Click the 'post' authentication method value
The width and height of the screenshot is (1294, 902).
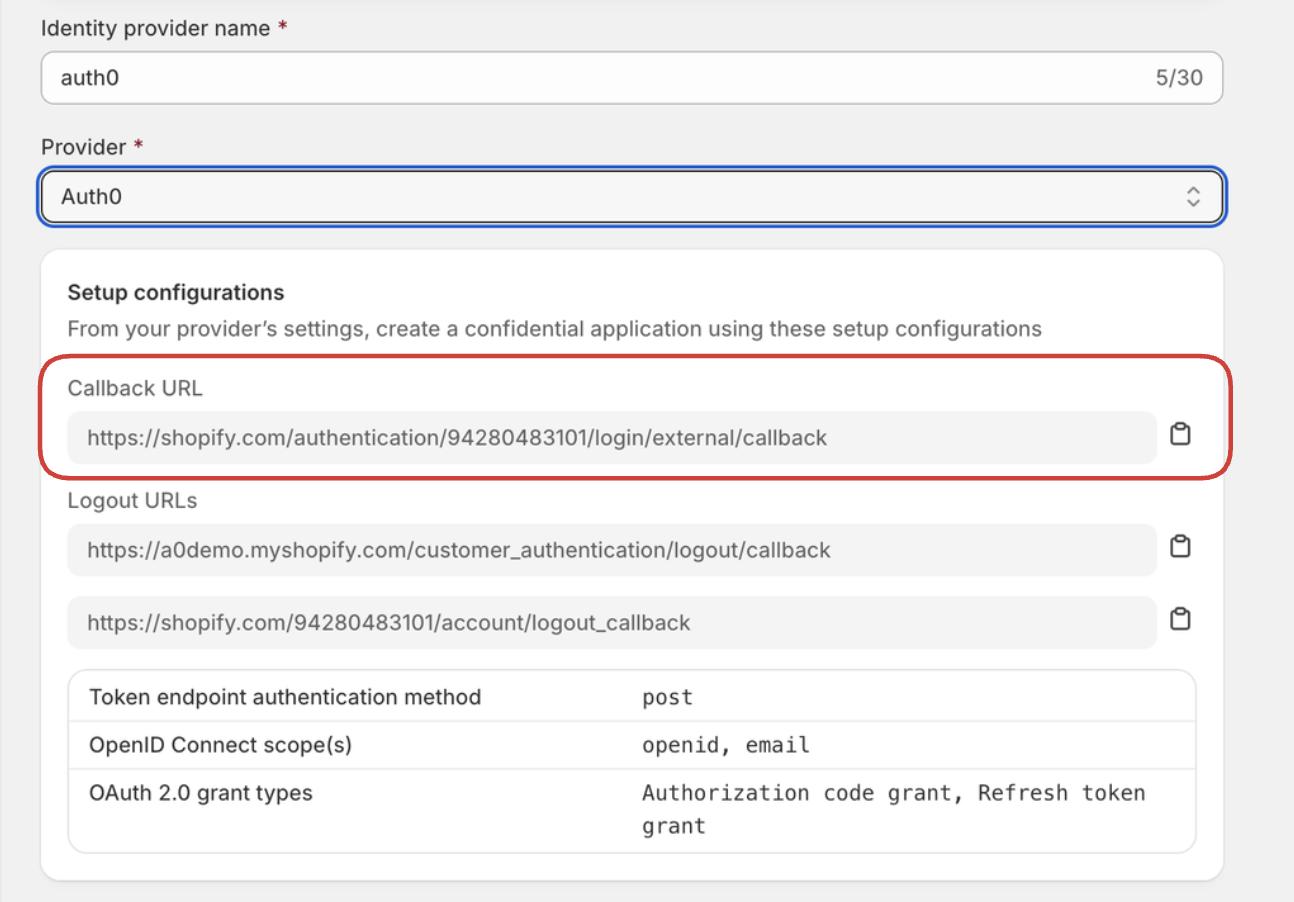coord(667,697)
